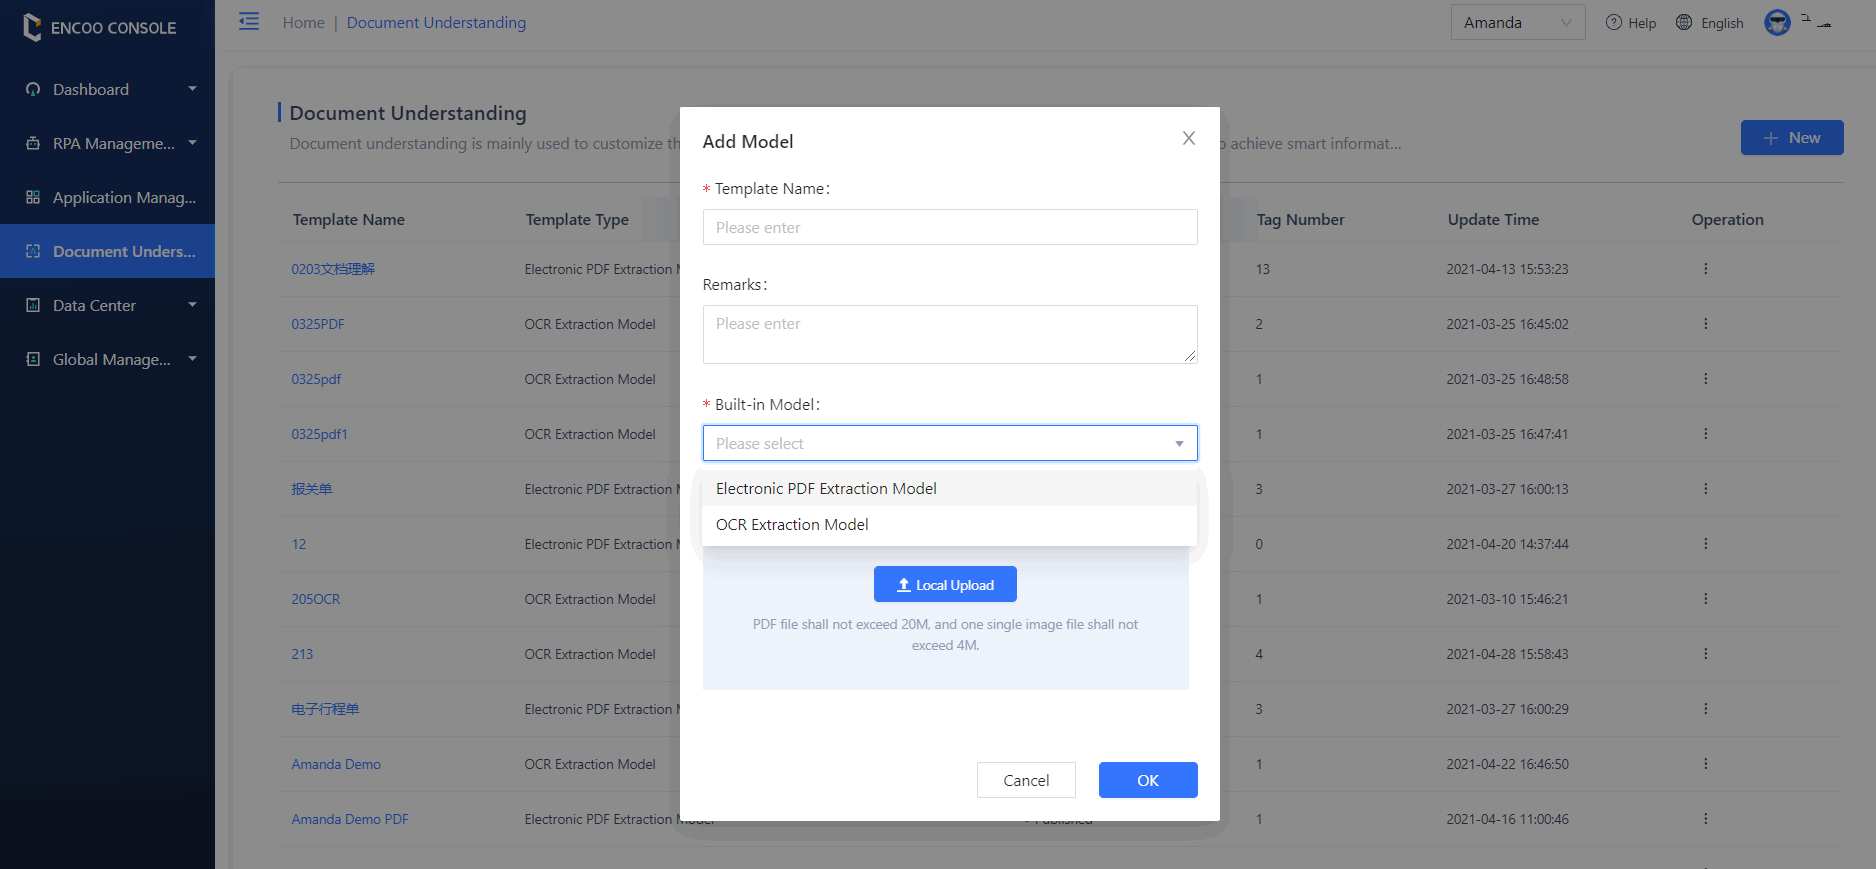Click the ENCOO Console logo icon
This screenshot has height=869, width=1876.
(x=32, y=27)
